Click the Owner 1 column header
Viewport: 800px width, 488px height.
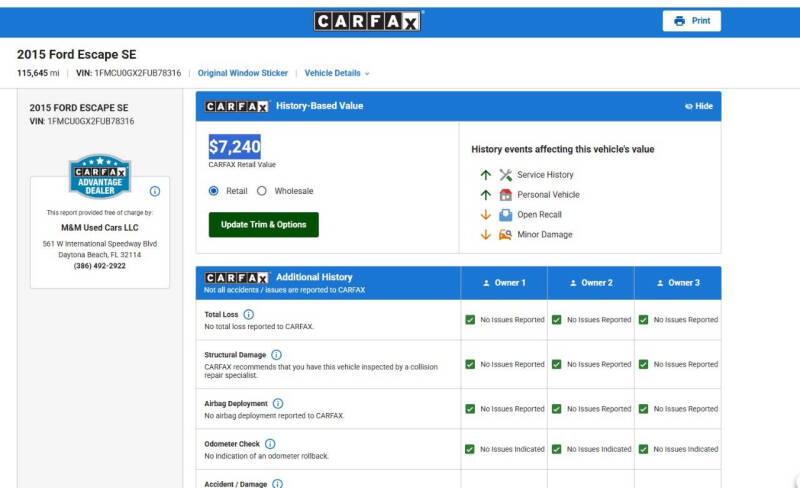(504, 283)
